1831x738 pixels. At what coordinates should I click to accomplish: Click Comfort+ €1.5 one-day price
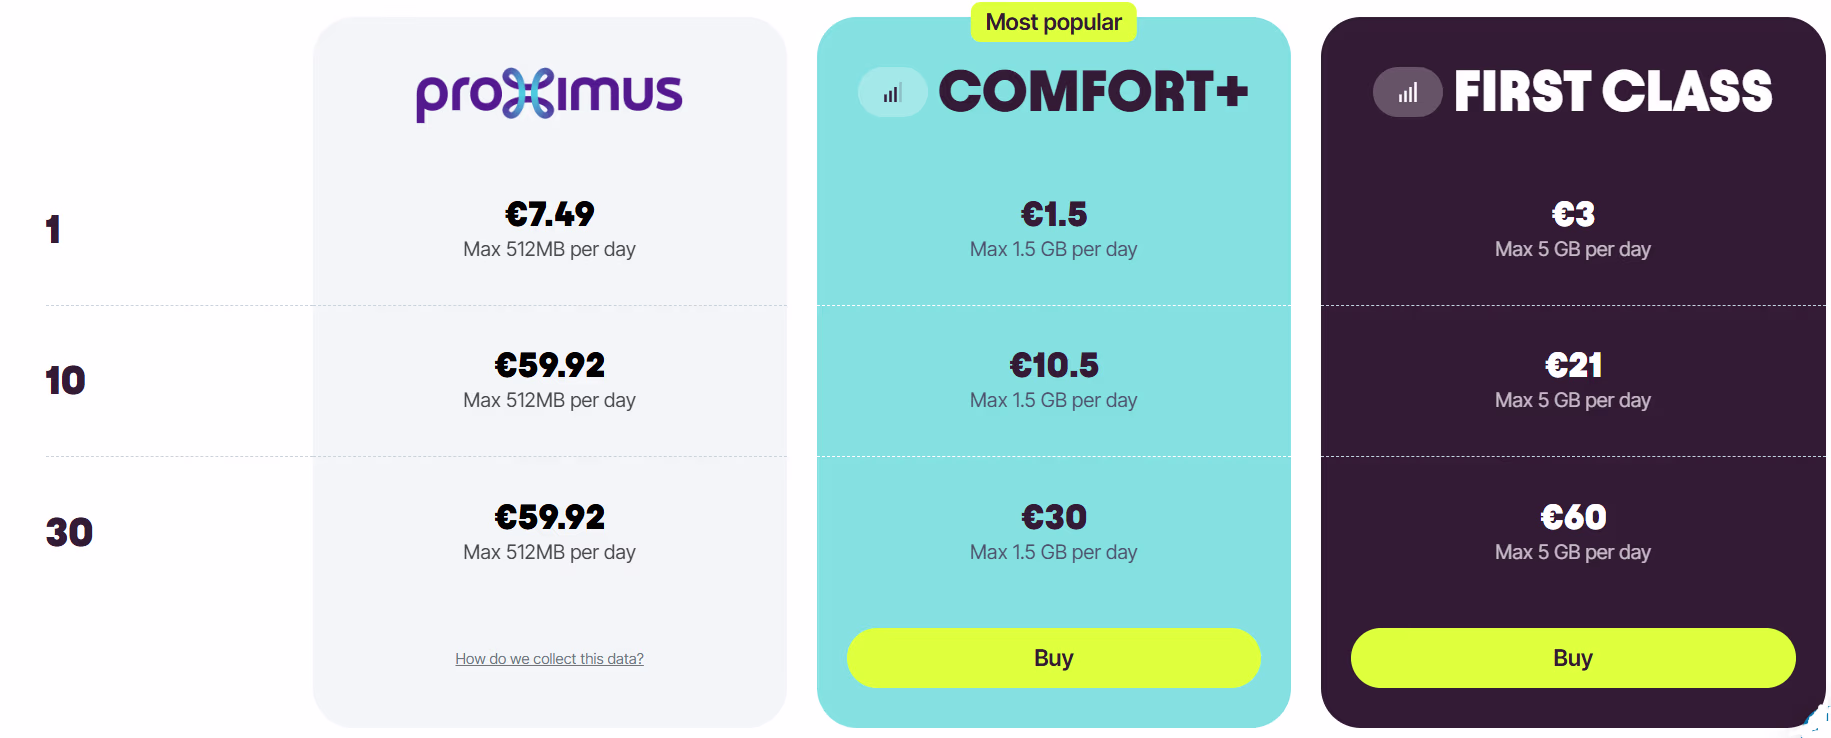(x=1053, y=214)
